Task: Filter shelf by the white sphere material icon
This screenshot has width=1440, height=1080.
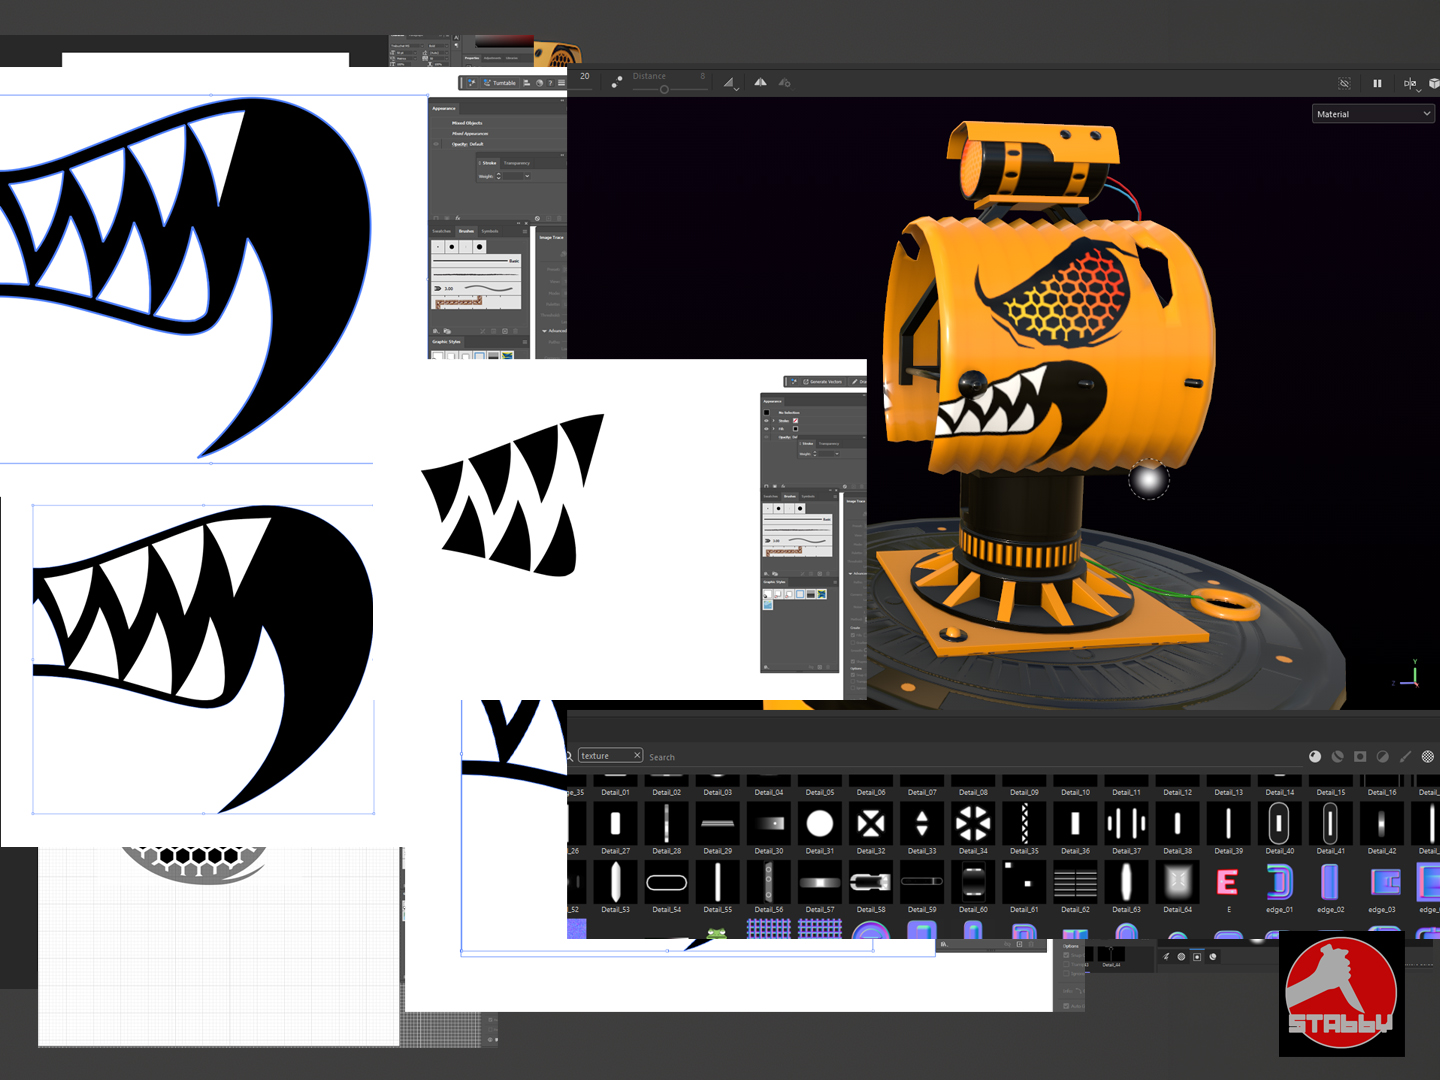Action: click(x=1315, y=756)
